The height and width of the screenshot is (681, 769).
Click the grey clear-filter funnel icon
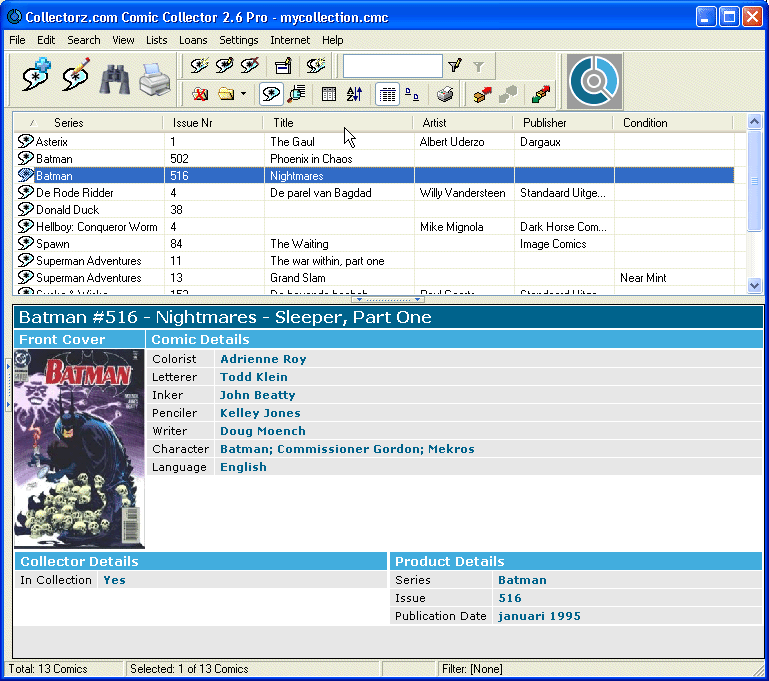pyautogui.click(x=478, y=66)
